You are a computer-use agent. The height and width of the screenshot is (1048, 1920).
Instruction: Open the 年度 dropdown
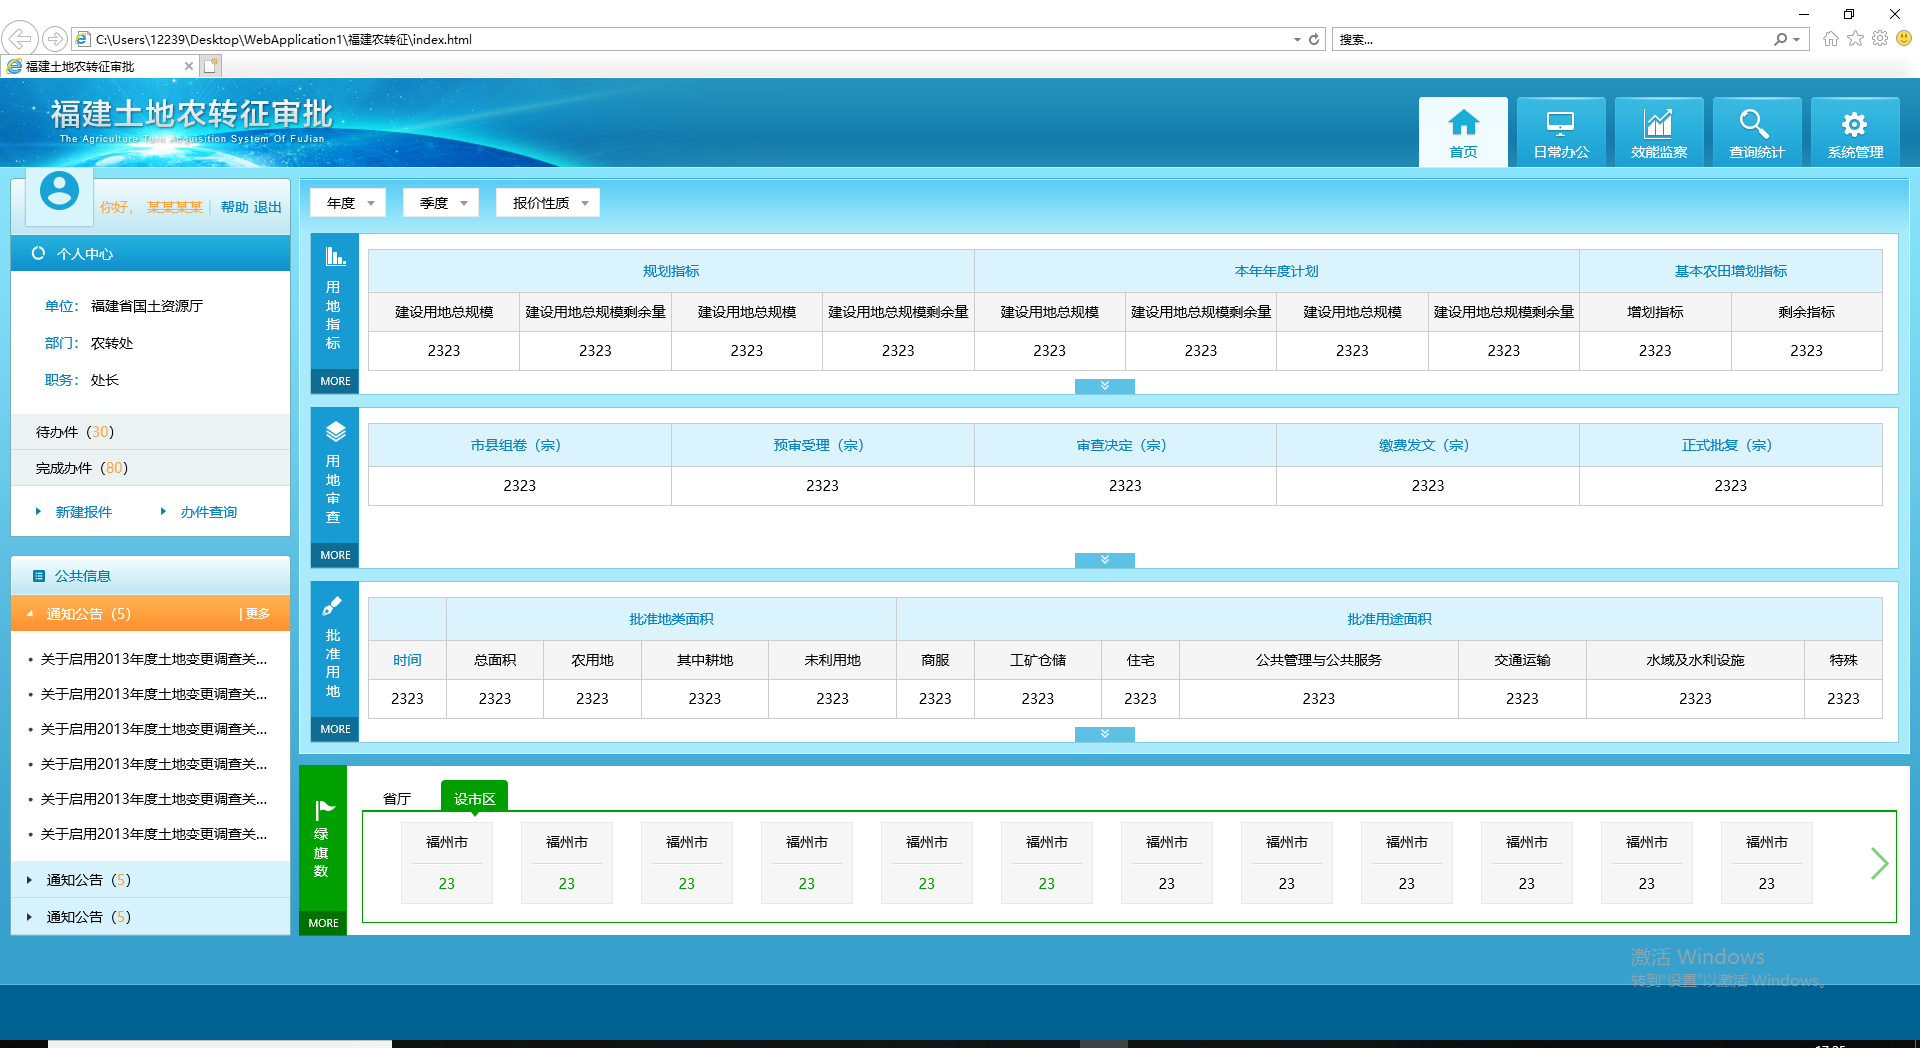tap(348, 203)
